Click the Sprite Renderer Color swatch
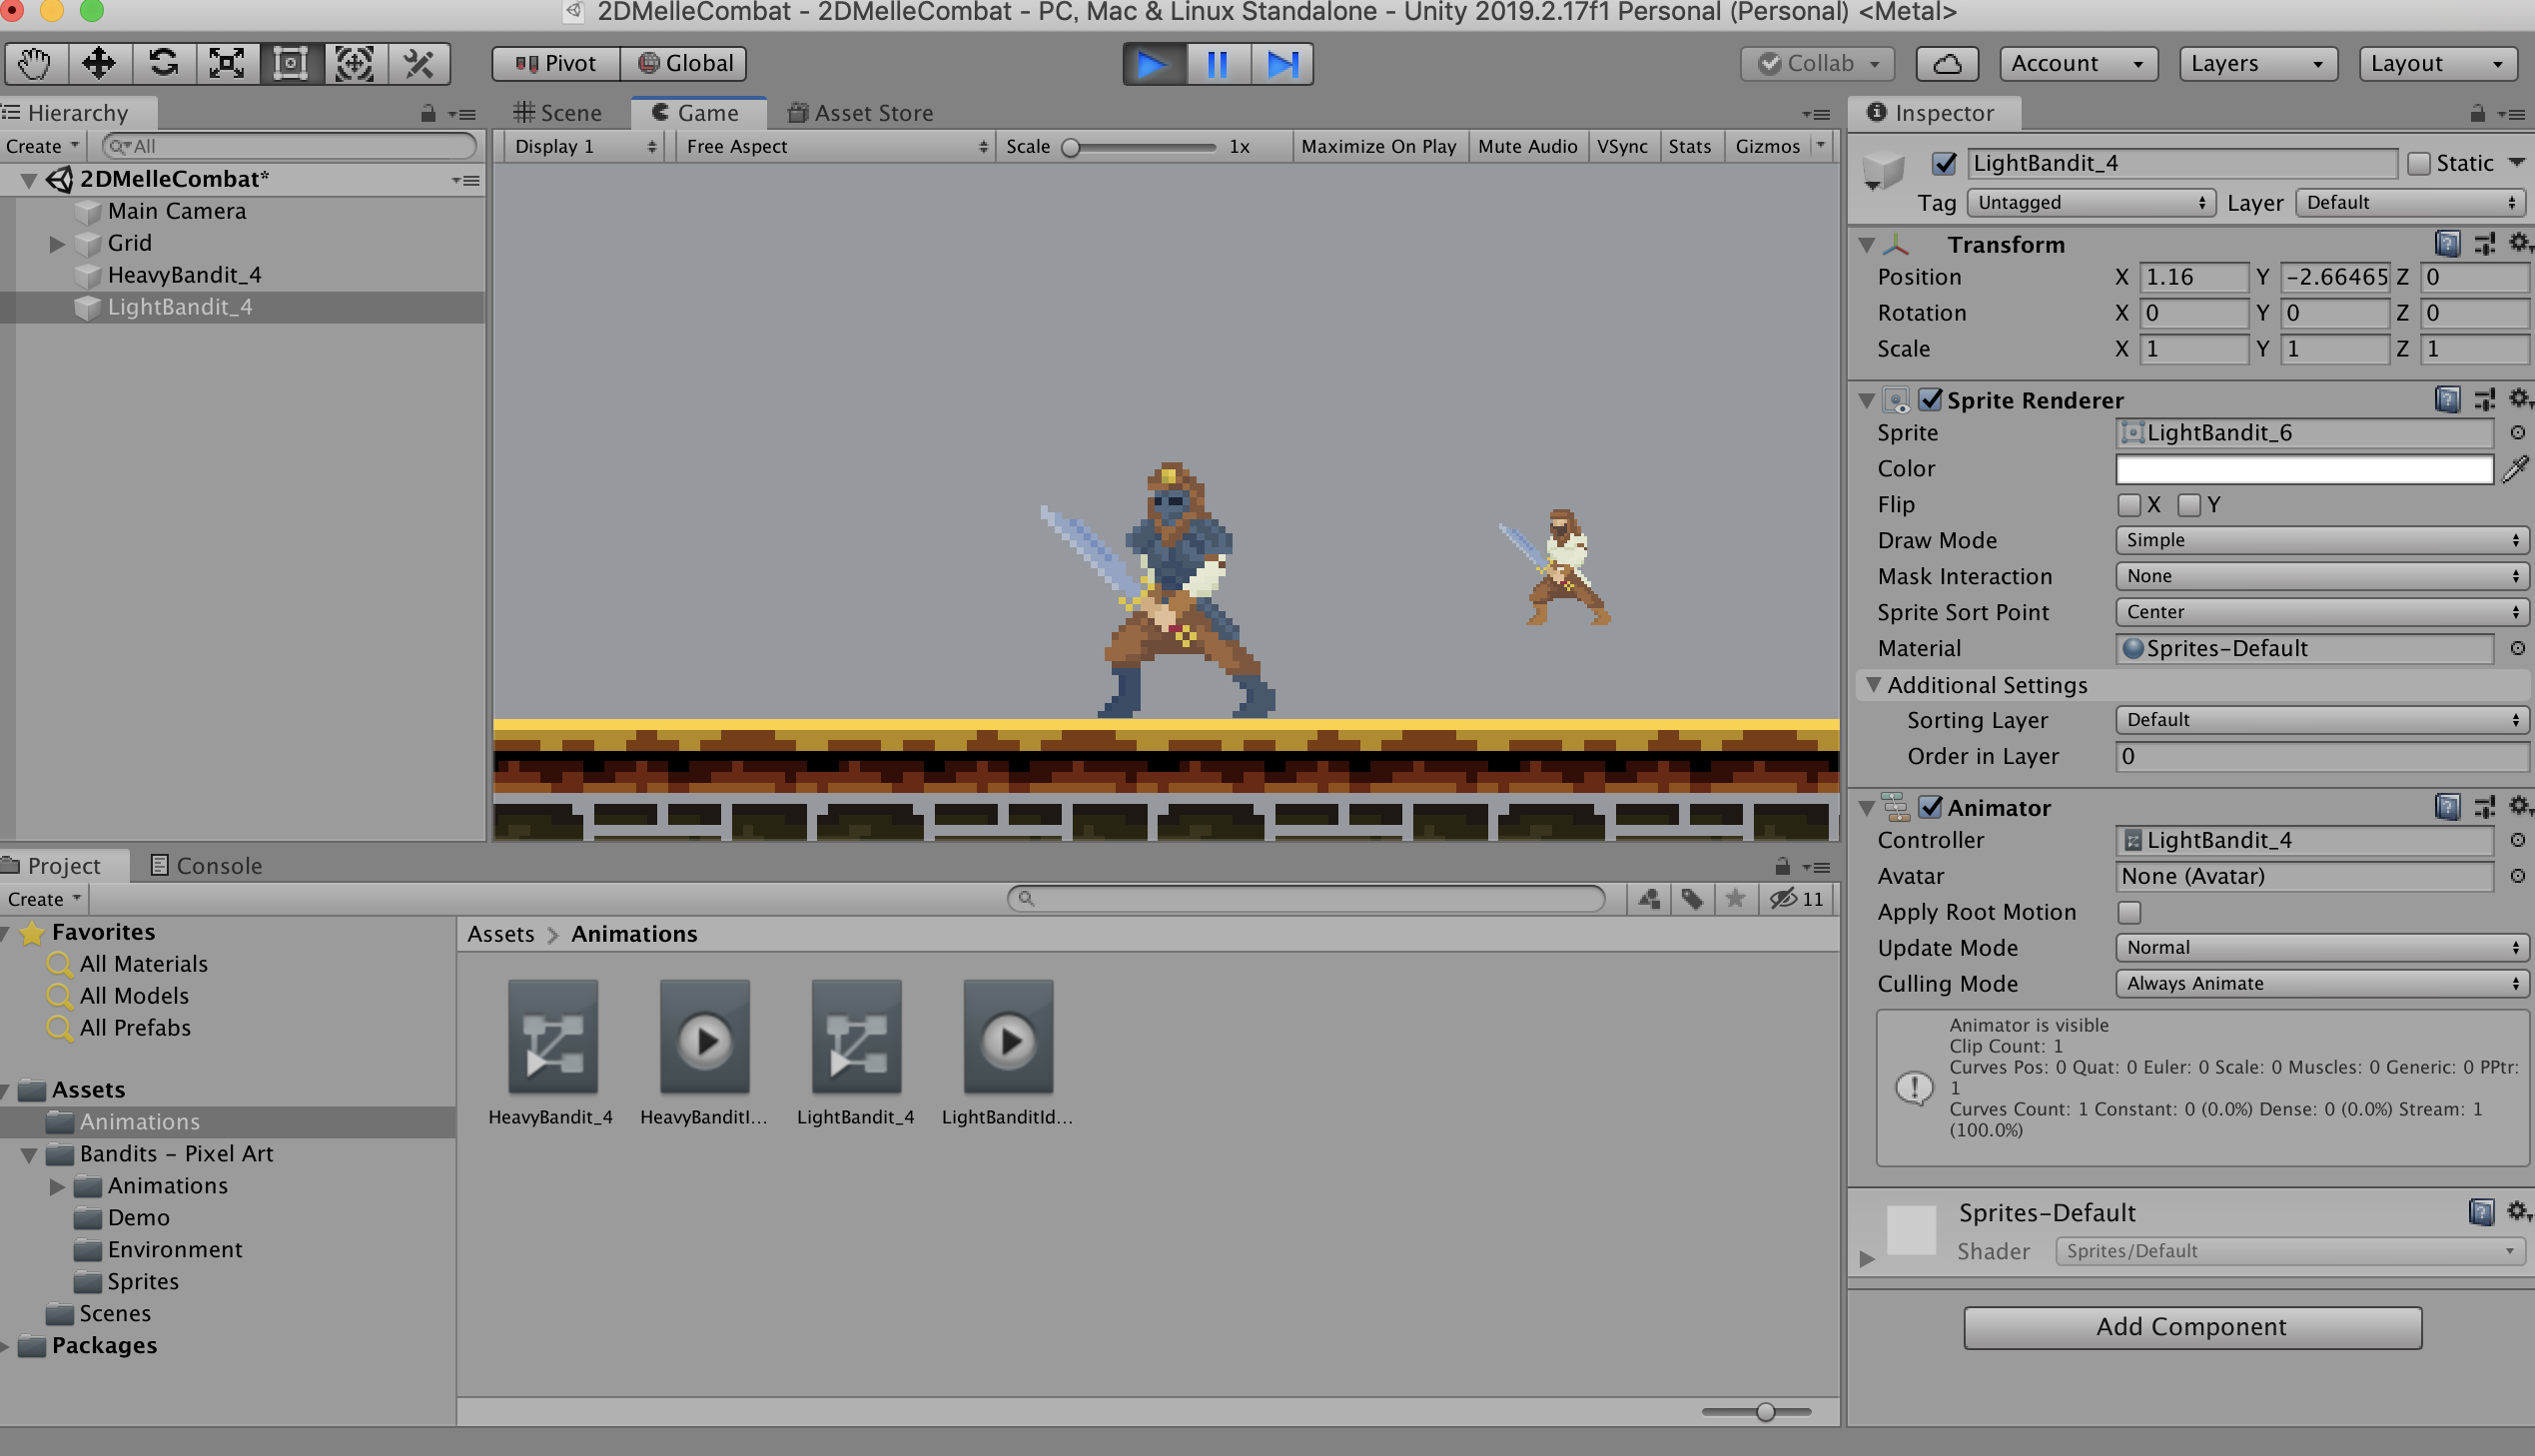 [2303, 469]
